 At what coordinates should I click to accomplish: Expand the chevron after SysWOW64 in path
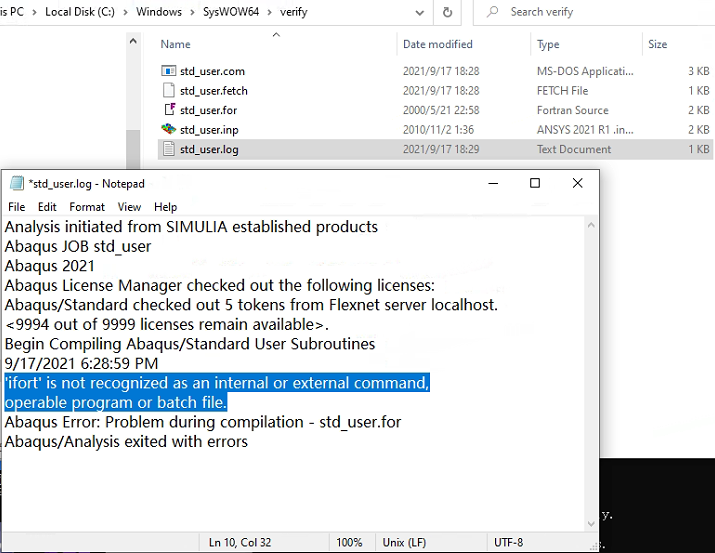[x=269, y=12]
